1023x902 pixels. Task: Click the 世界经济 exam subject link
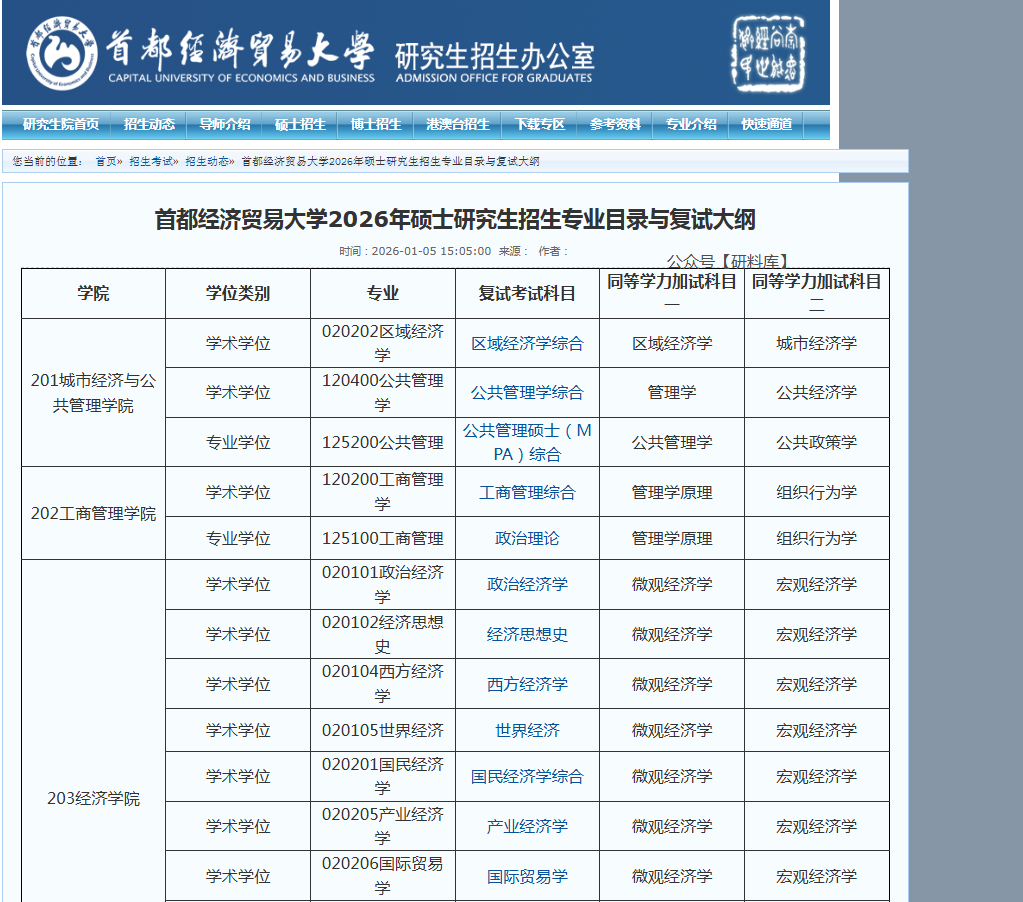tap(527, 731)
